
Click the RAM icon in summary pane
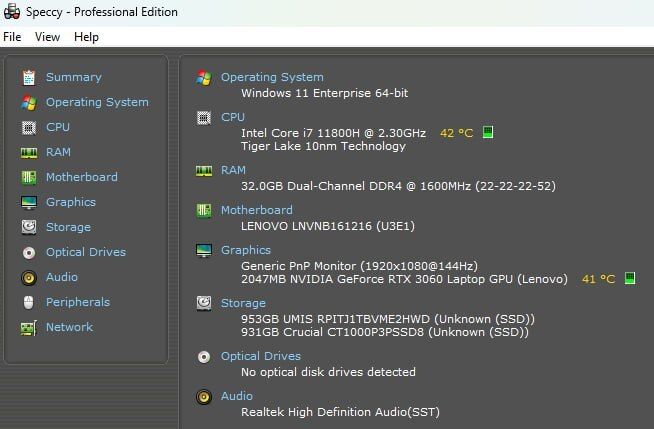tap(204, 171)
